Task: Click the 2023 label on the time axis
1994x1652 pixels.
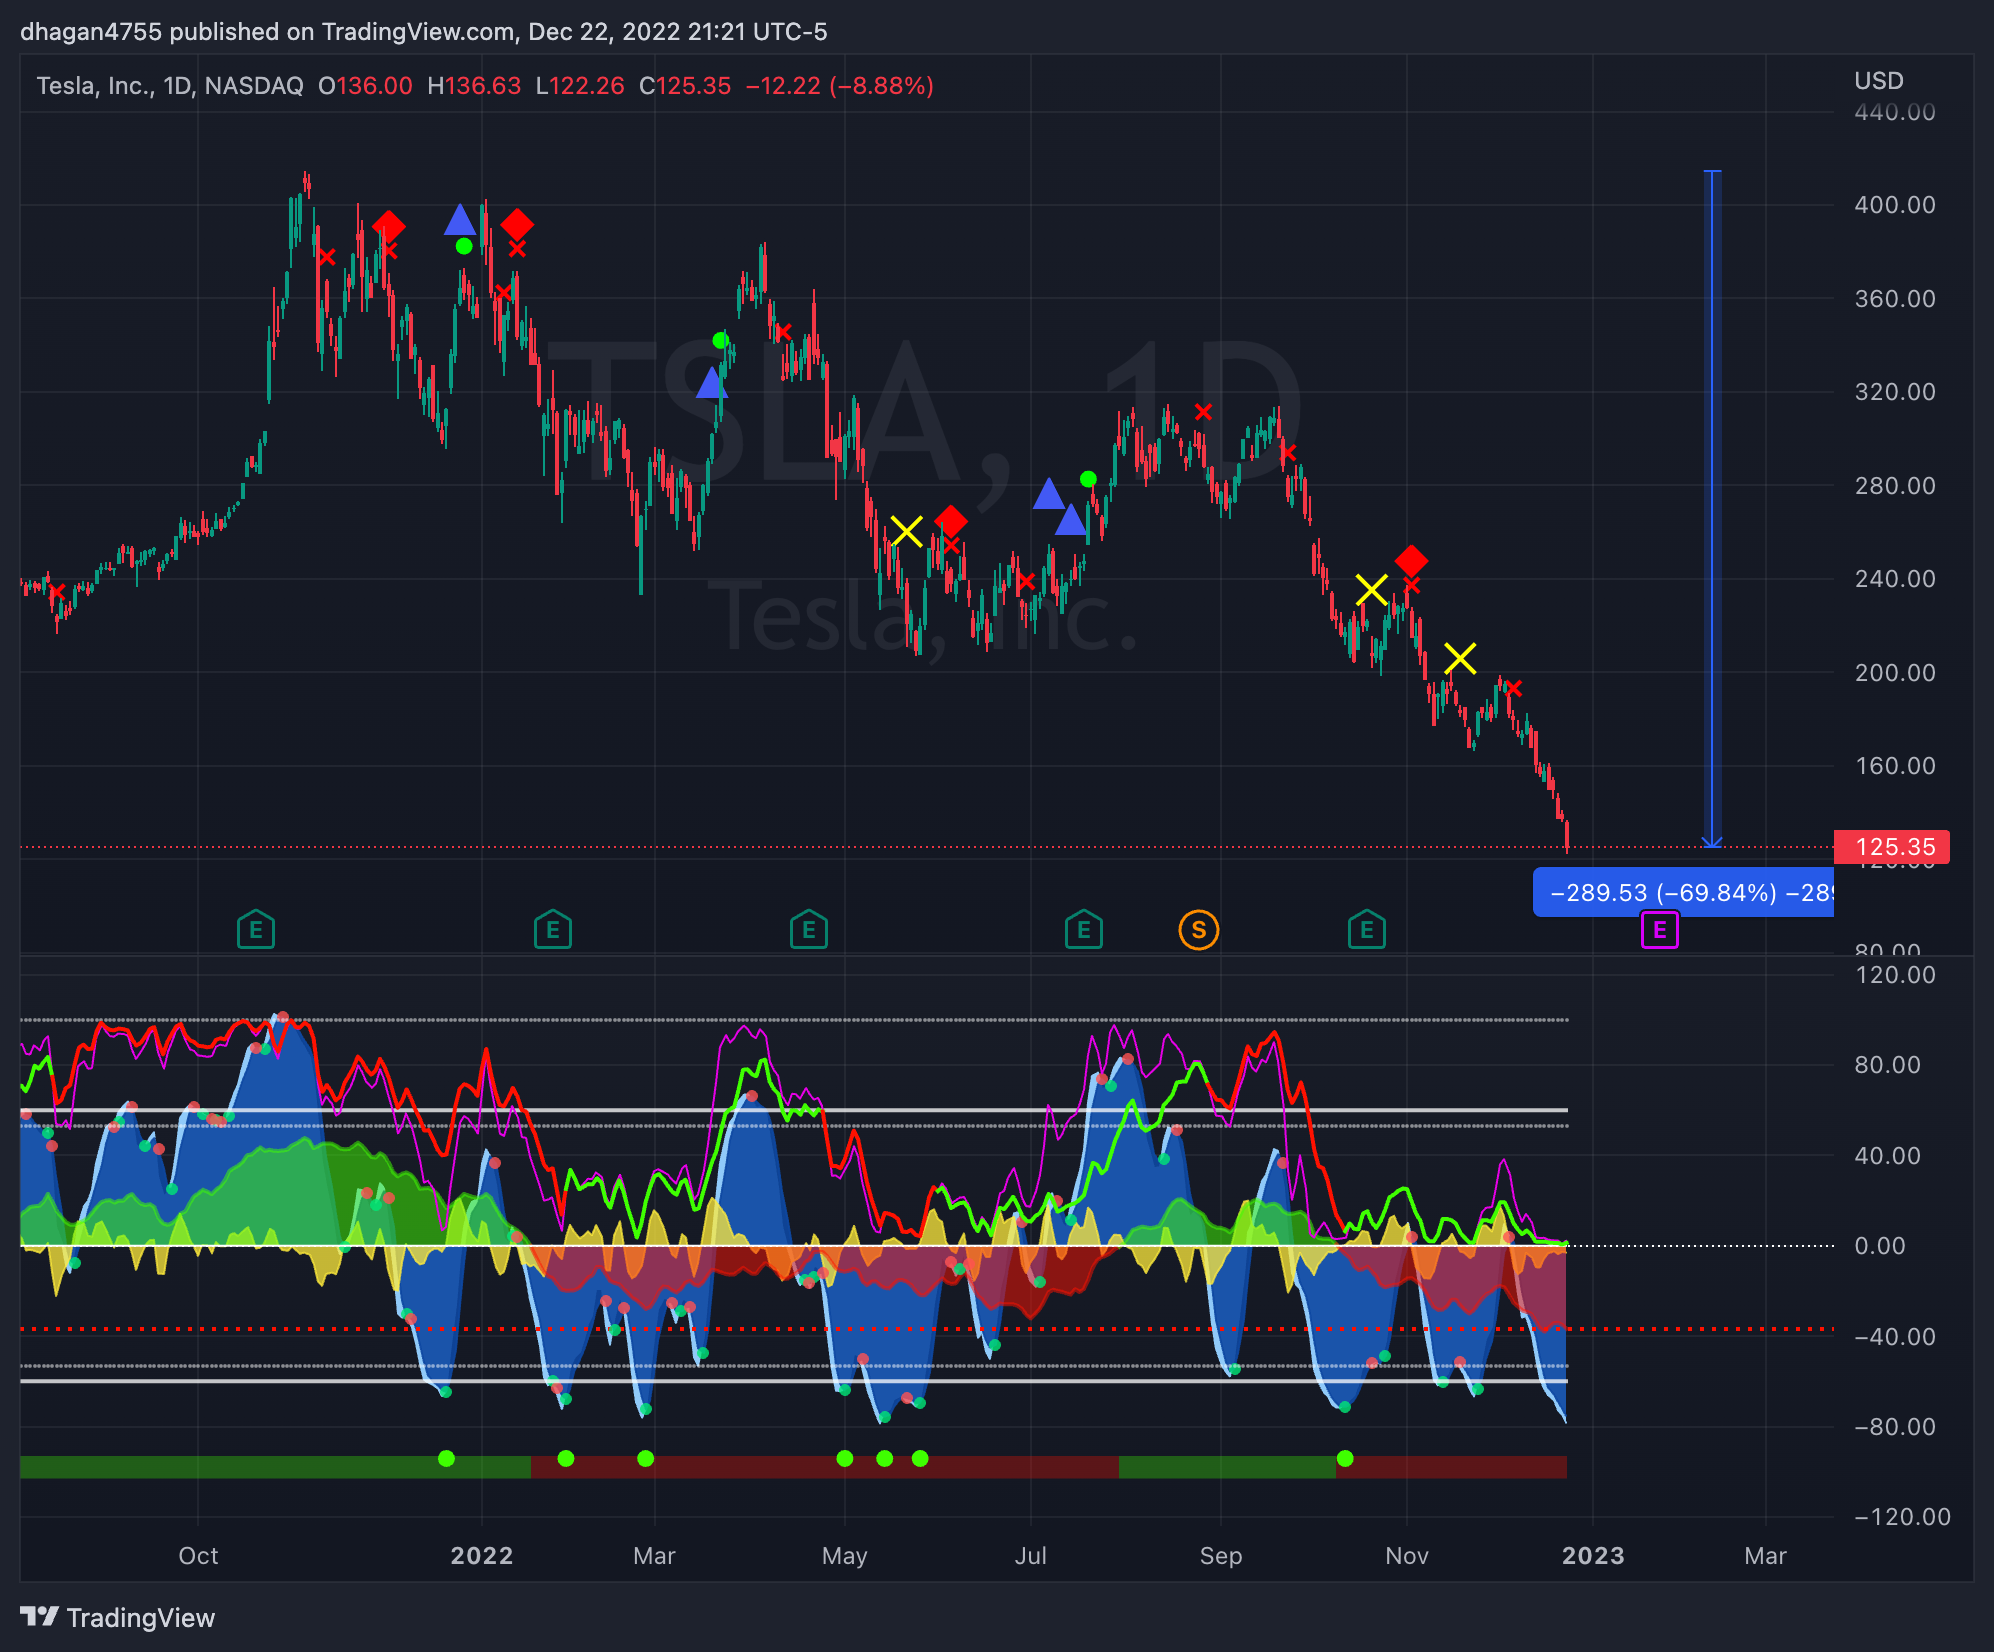Action: [x=1593, y=1555]
